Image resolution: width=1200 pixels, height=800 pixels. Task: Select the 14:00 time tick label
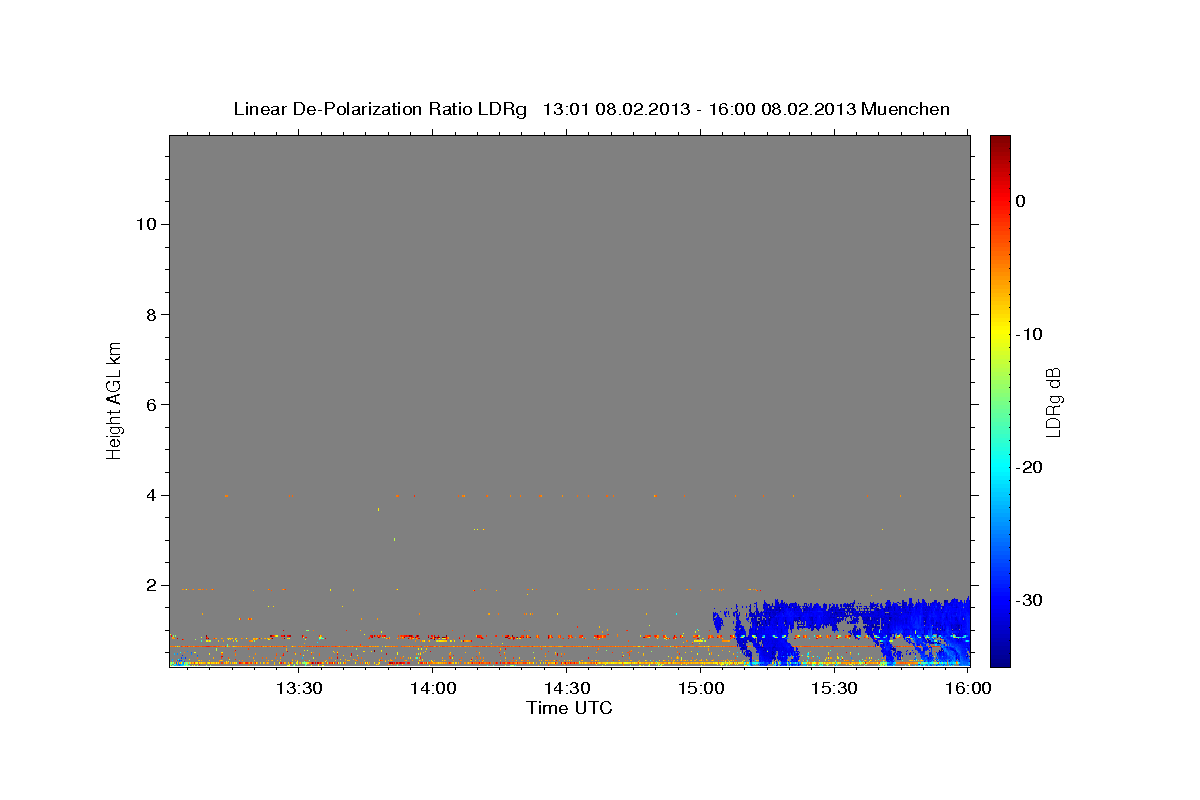[x=433, y=688]
